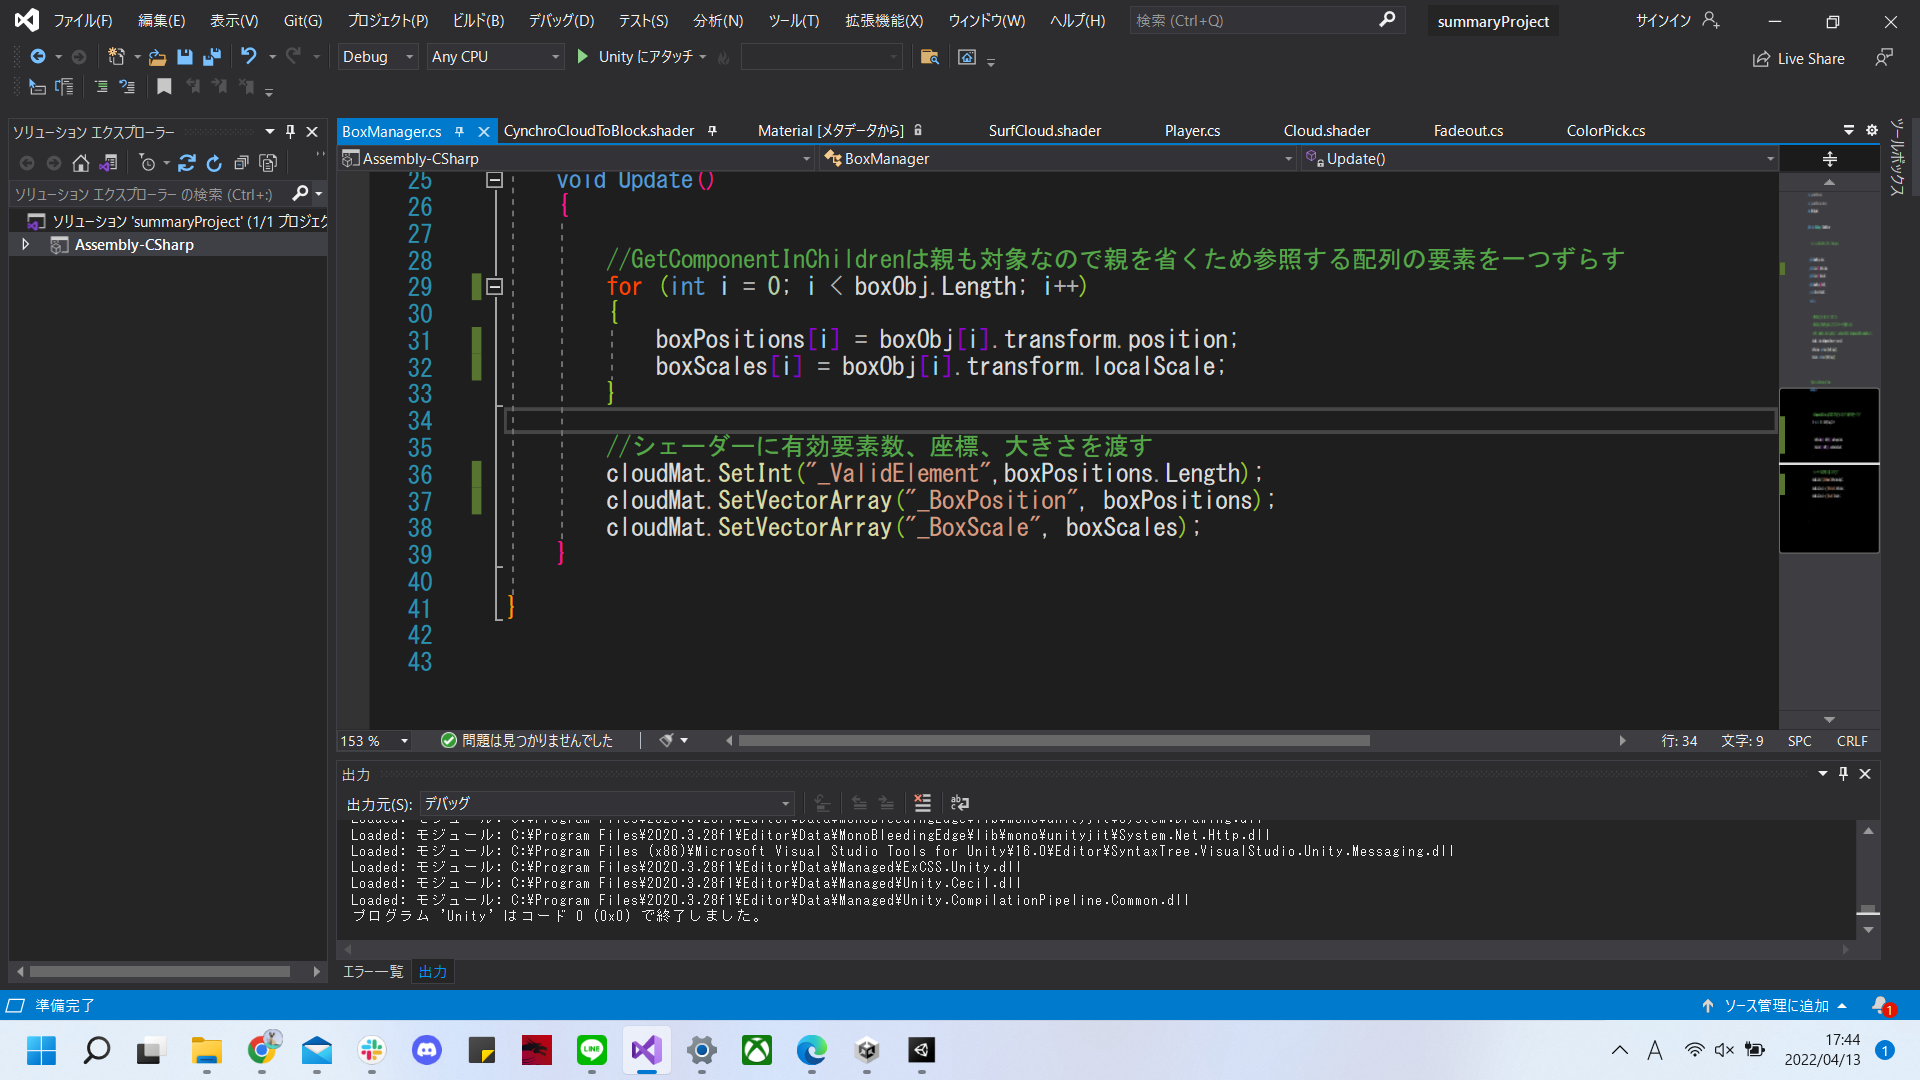Toggle word wrap in the Output window
The width and height of the screenshot is (1920, 1080).
pos(960,803)
